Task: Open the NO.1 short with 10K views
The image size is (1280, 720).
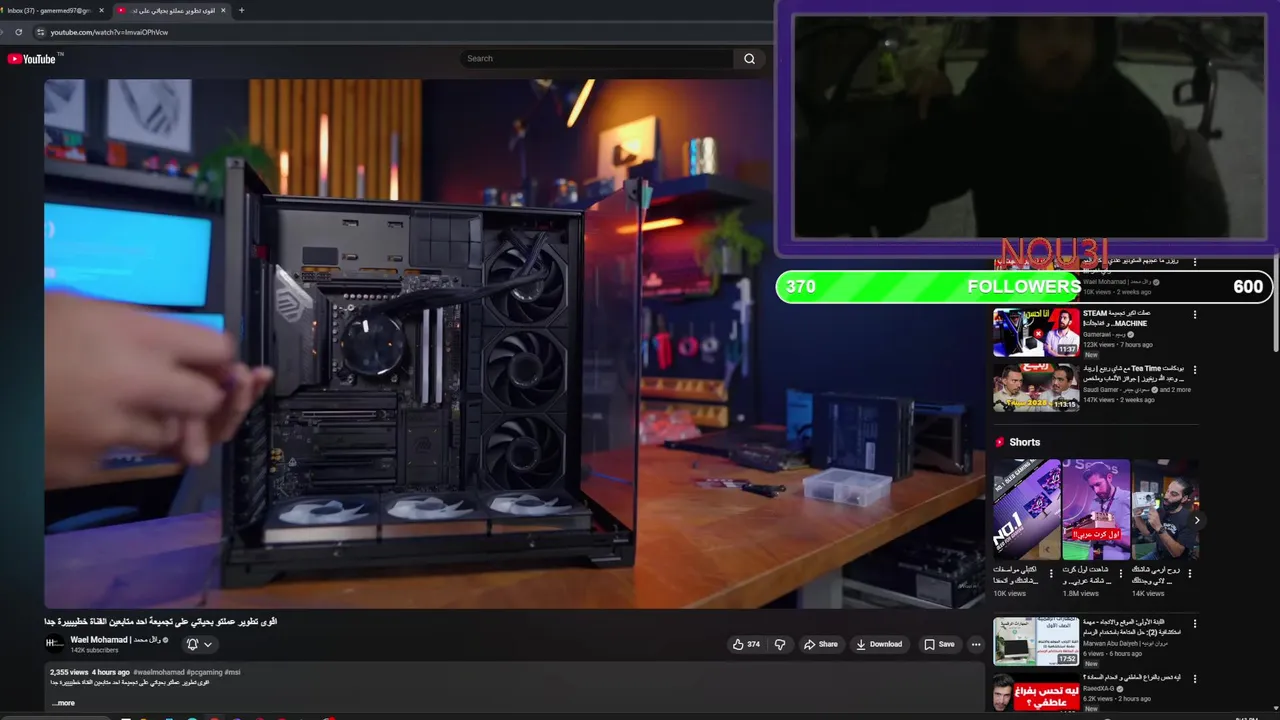Action: 1026,509
